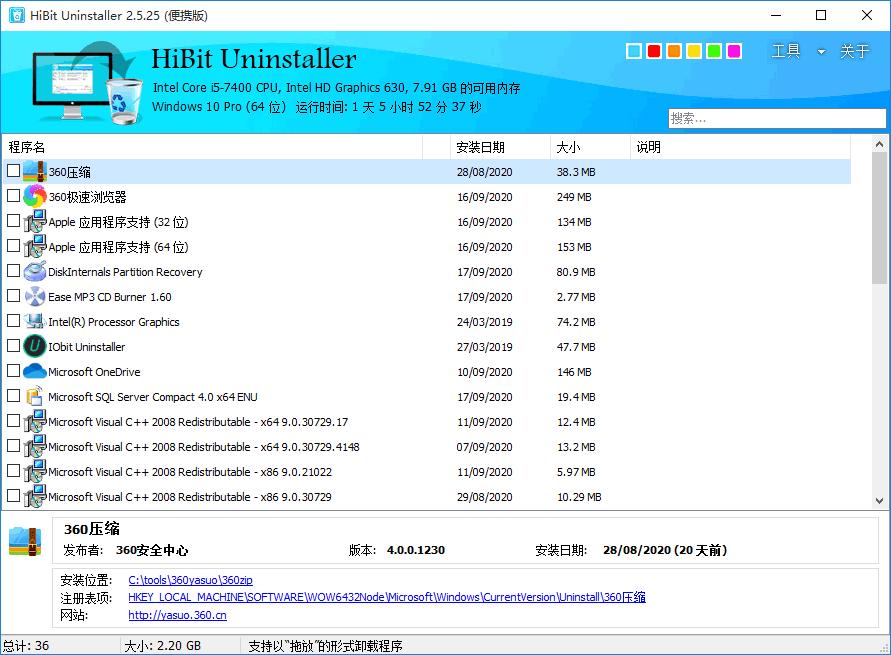Sort list by 程序名 column header

point(213,147)
